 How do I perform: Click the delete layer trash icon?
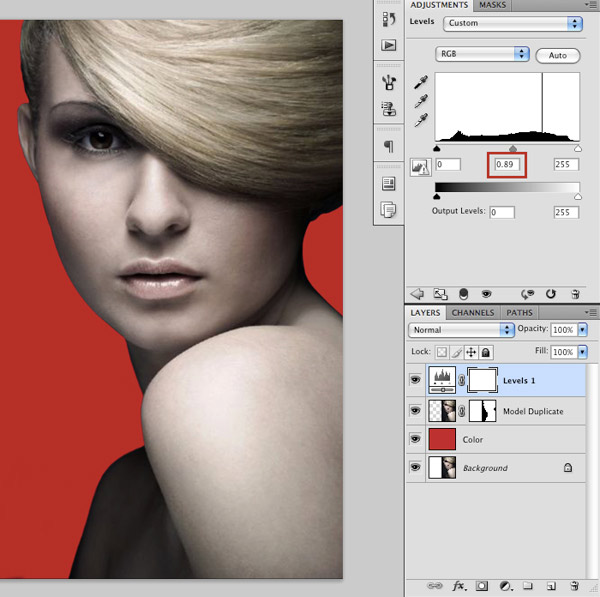(x=575, y=586)
